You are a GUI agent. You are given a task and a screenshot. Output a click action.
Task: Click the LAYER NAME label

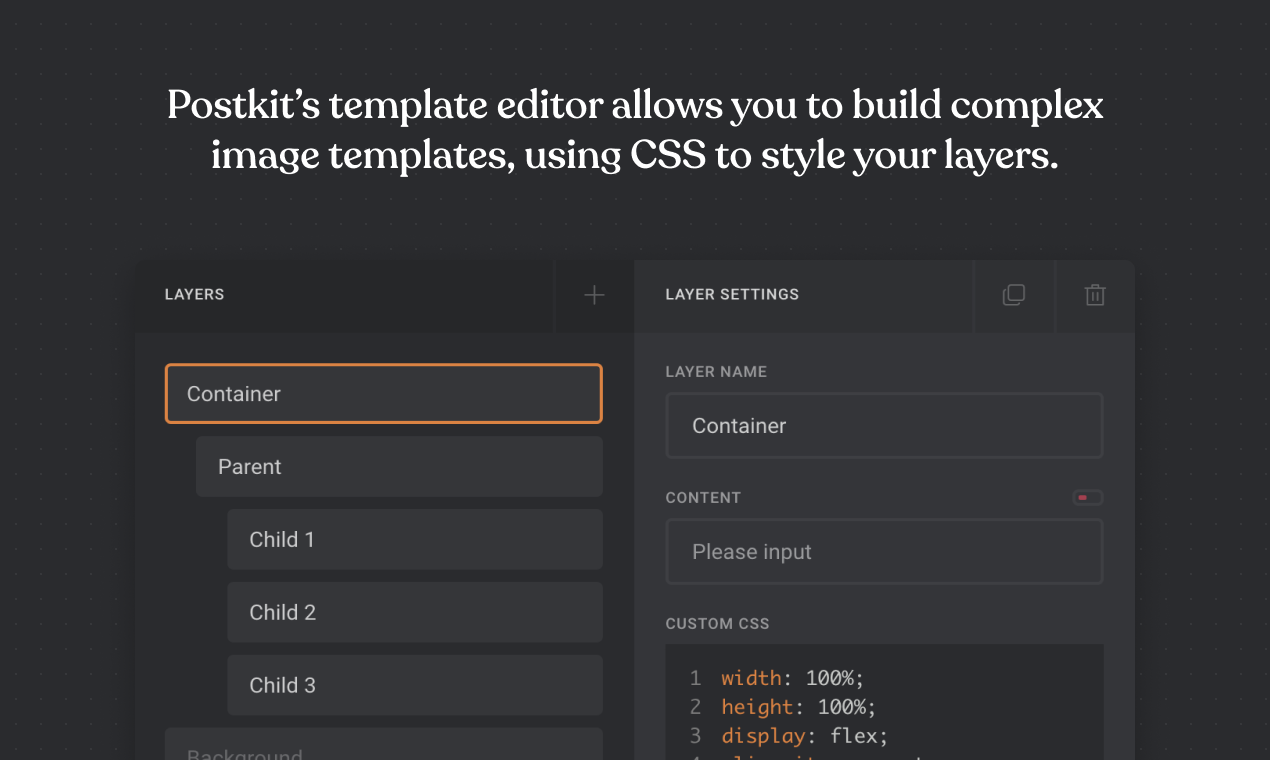pyautogui.click(x=716, y=372)
